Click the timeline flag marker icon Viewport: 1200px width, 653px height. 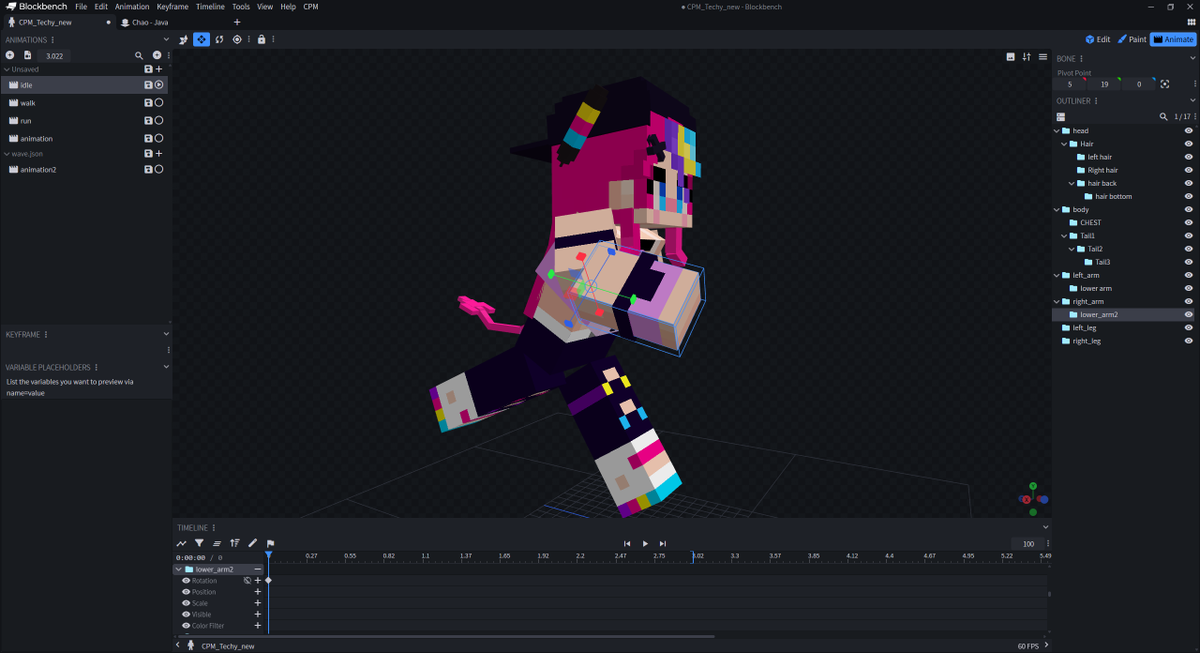point(270,543)
